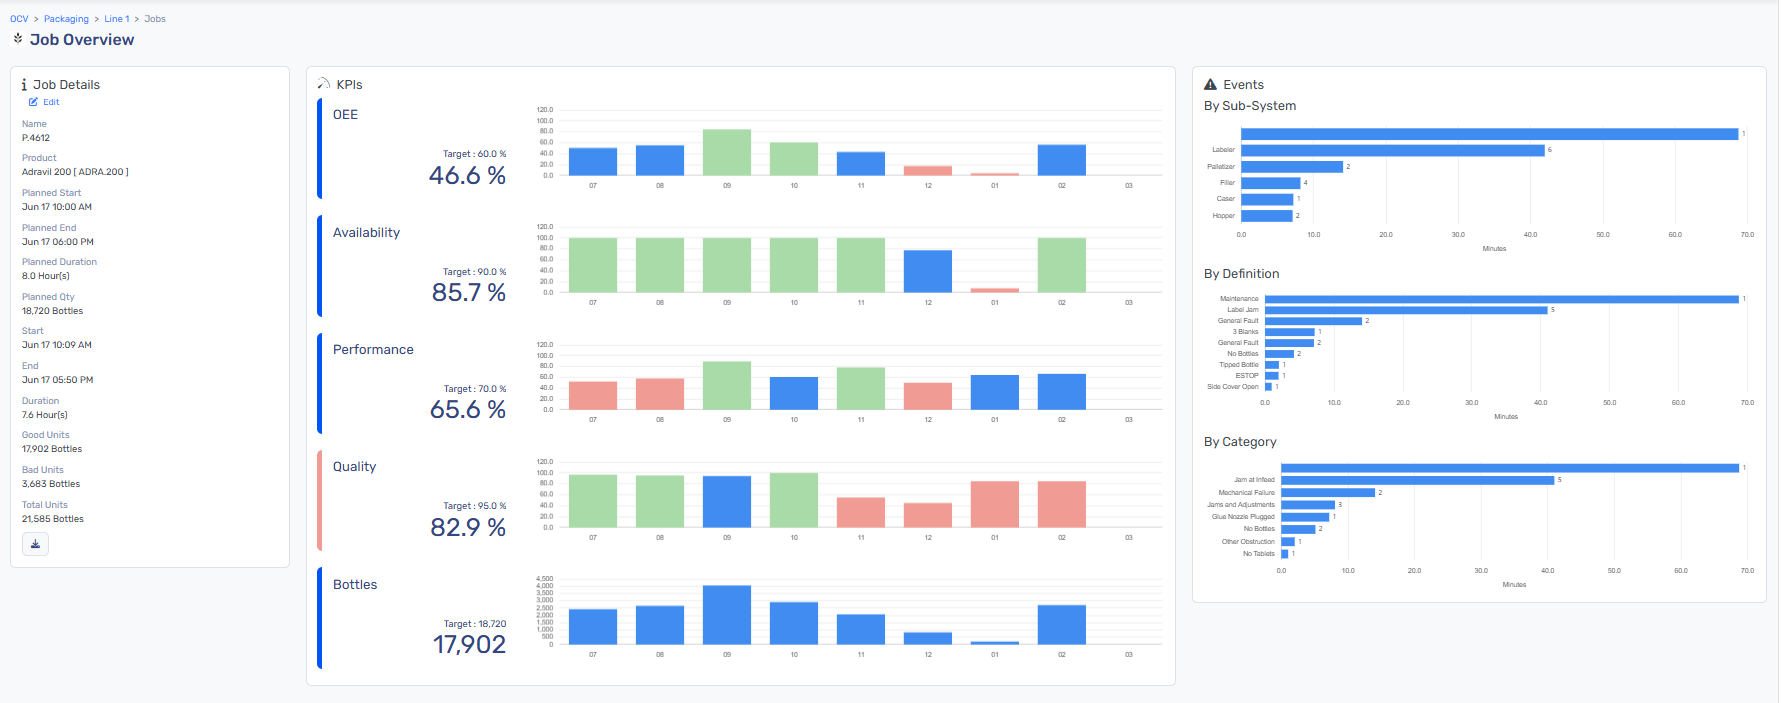Viewport: 1781px width, 703px height.
Task: Click the Hopper label in By Sub-System chart
Action: point(1224,216)
